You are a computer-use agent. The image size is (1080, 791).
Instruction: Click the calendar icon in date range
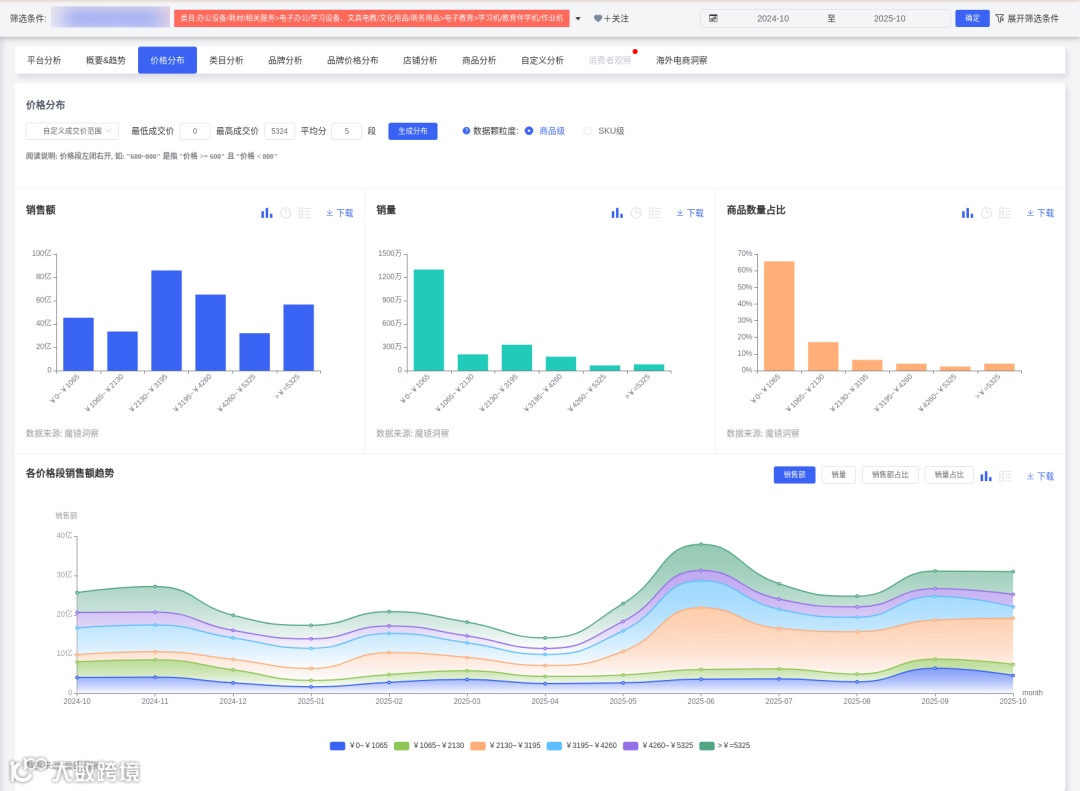(714, 19)
